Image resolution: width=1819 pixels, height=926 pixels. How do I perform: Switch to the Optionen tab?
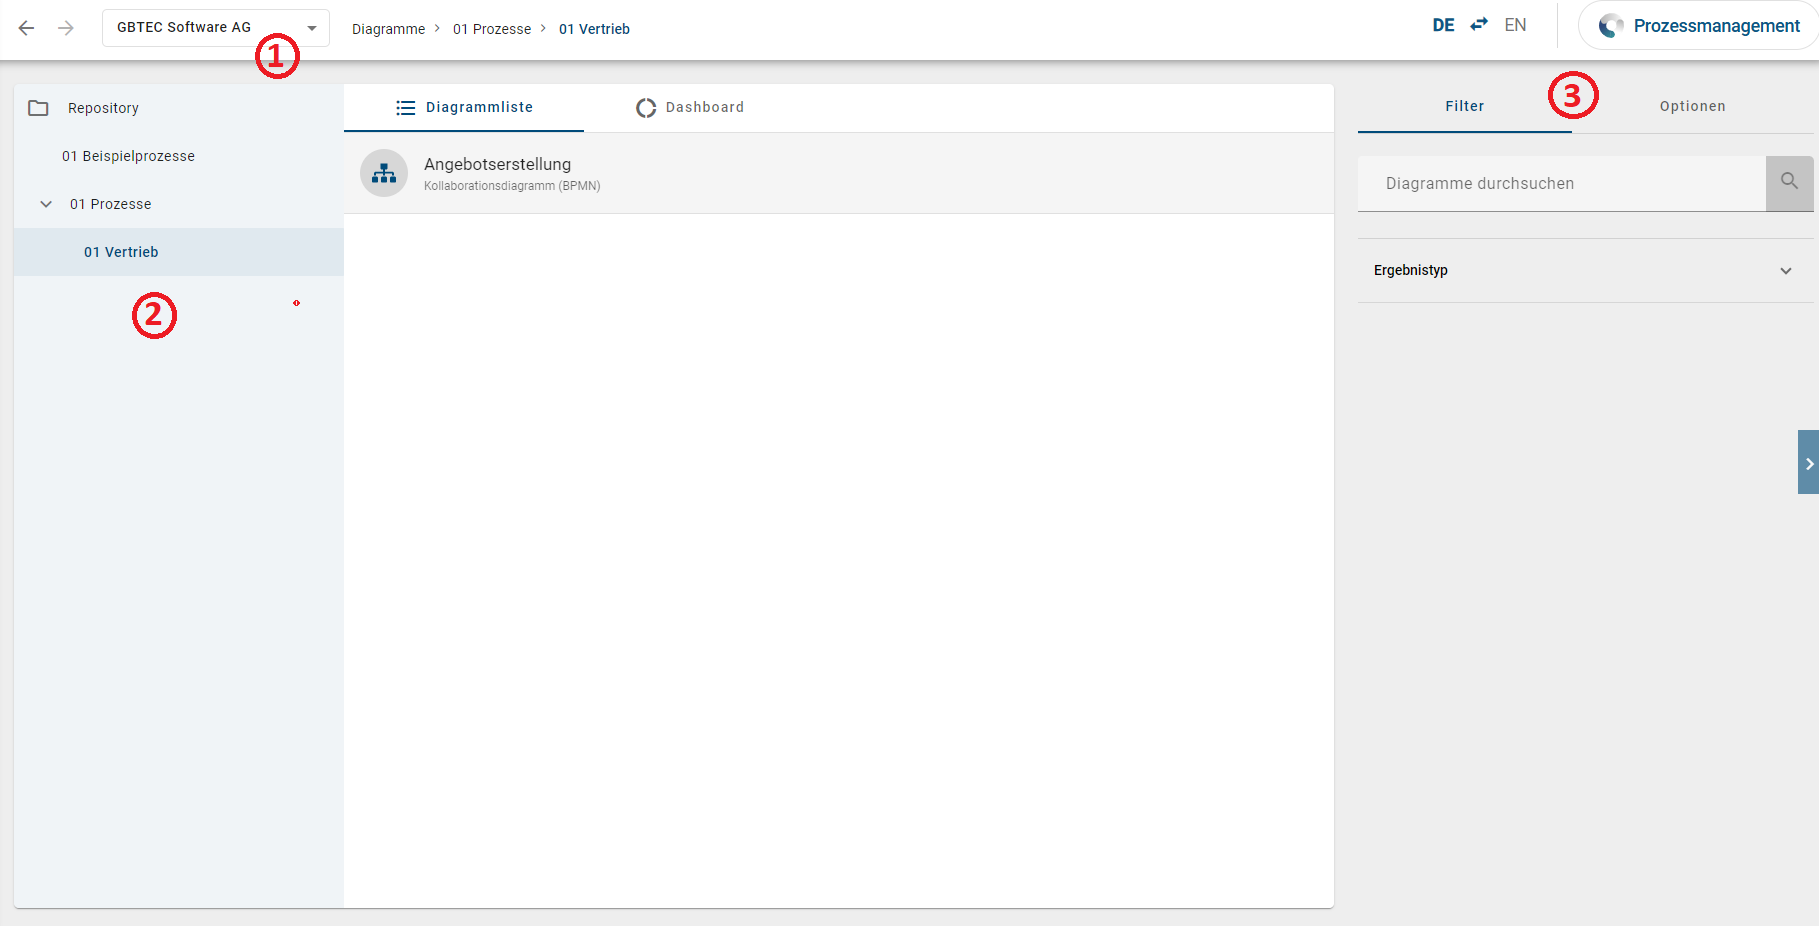point(1692,107)
